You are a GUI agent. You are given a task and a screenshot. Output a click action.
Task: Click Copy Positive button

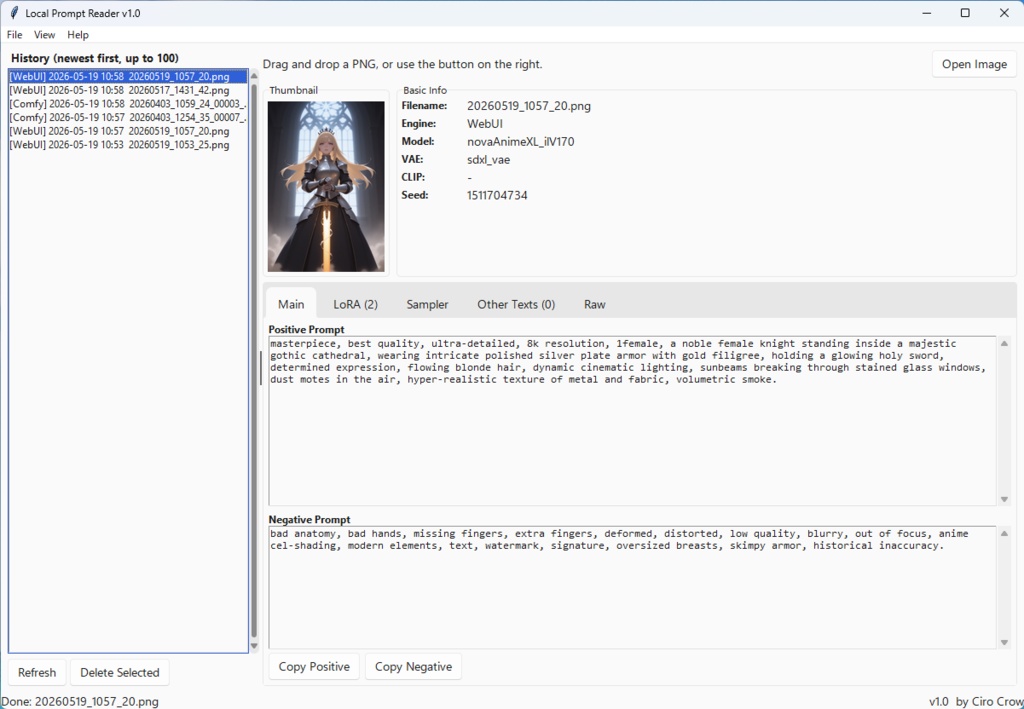pyautogui.click(x=314, y=667)
